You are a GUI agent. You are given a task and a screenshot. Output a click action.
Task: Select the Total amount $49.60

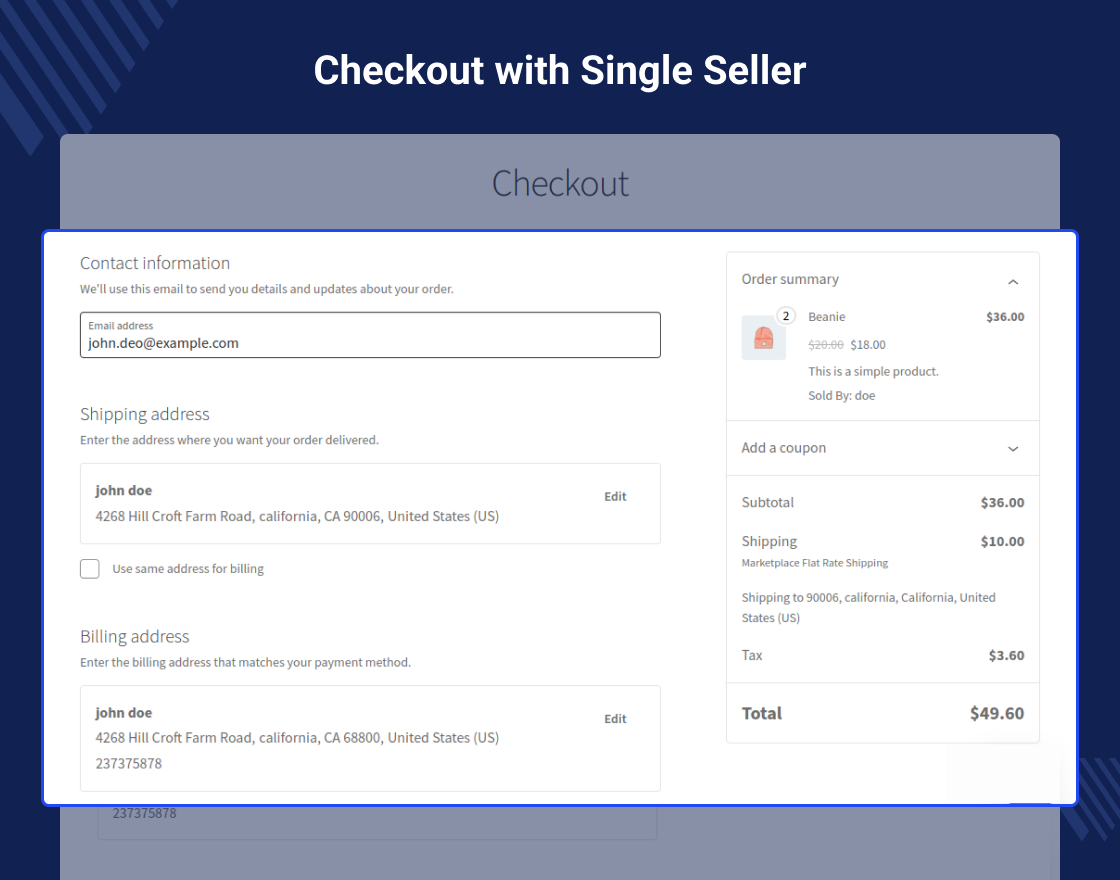click(997, 713)
